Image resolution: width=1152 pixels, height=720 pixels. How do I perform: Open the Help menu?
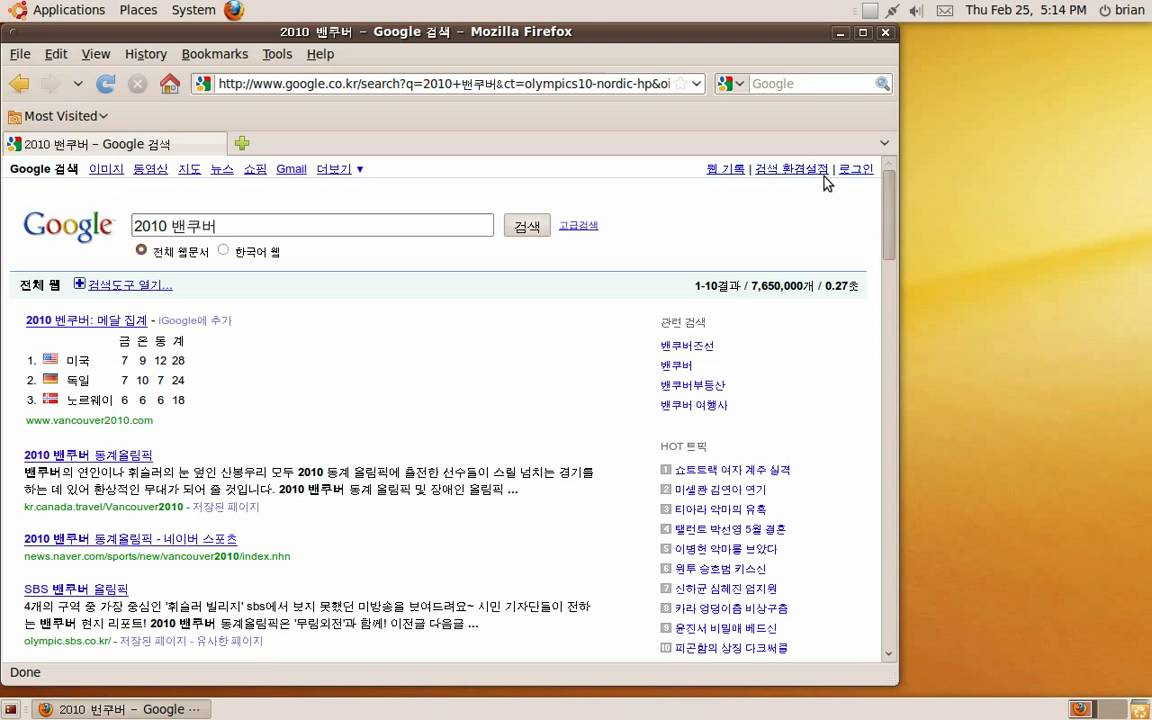click(320, 54)
